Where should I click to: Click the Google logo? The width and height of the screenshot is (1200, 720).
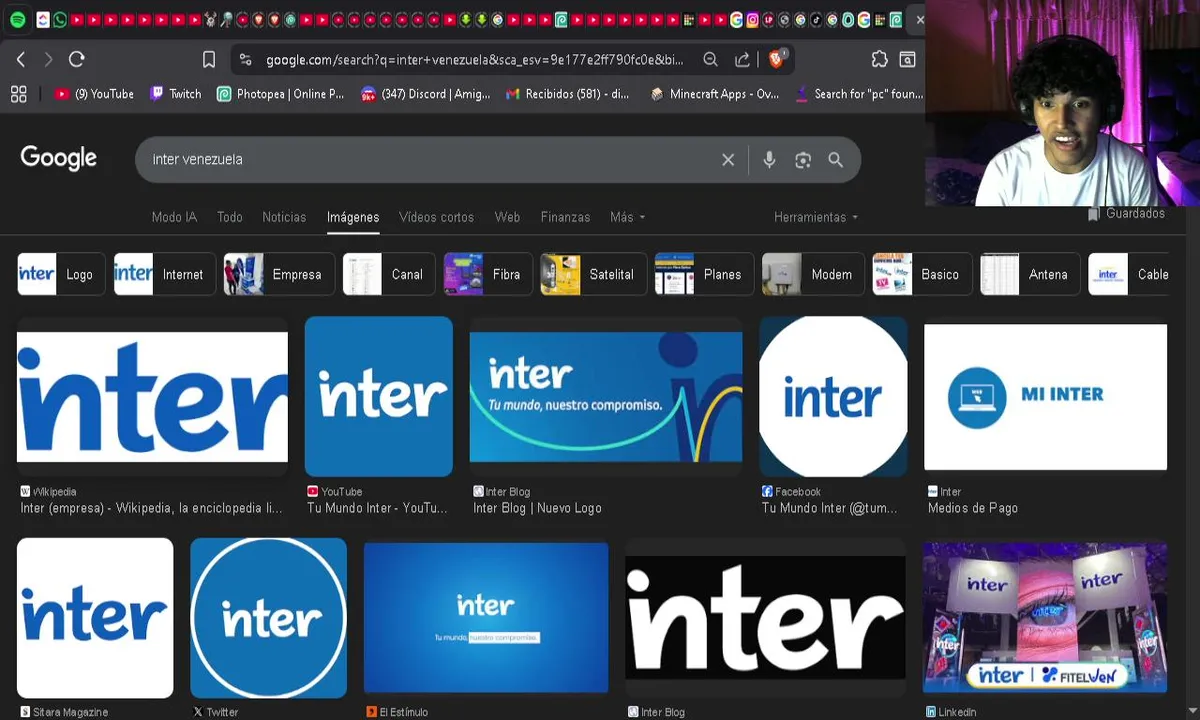tap(59, 158)
